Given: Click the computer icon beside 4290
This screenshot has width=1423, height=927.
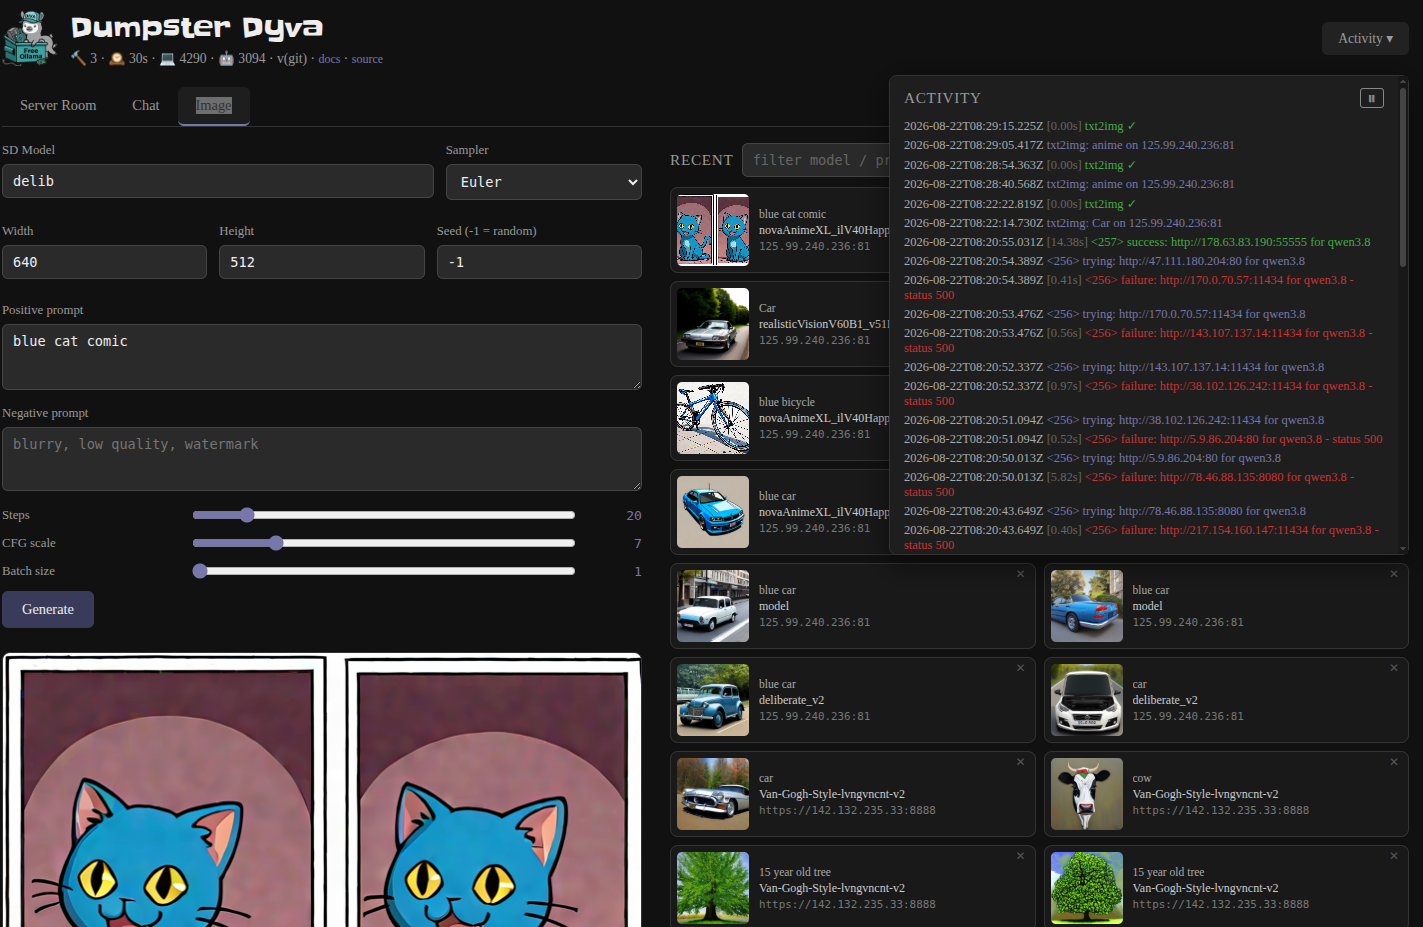Looking at the screenshot, I should [x=167, y=58].
